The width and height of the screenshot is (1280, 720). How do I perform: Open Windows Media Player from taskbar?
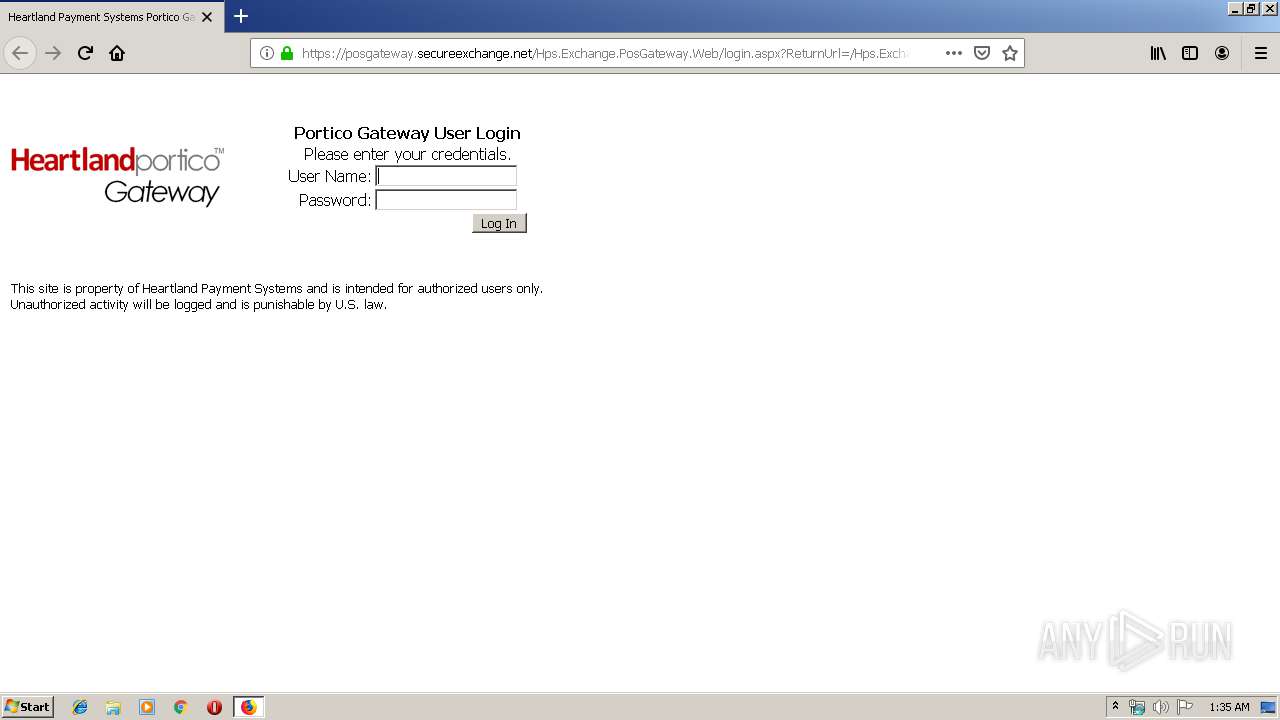point(147,707)
